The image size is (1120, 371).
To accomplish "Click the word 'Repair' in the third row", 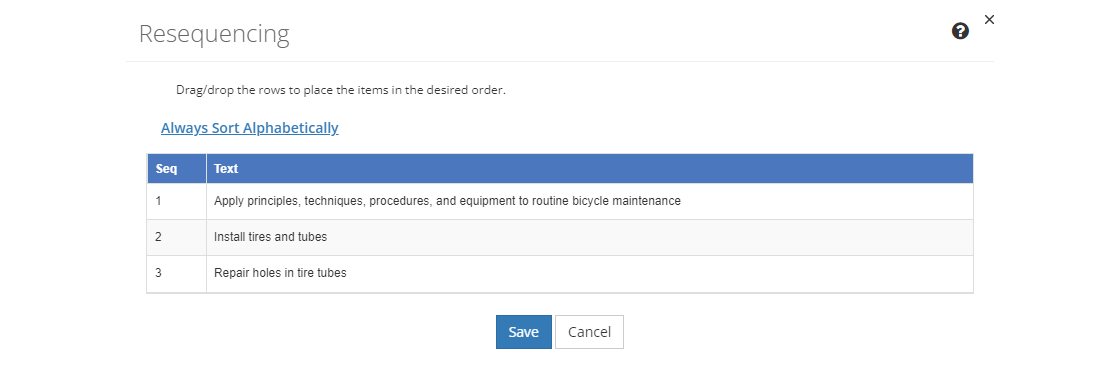I will tap(230, 273).
